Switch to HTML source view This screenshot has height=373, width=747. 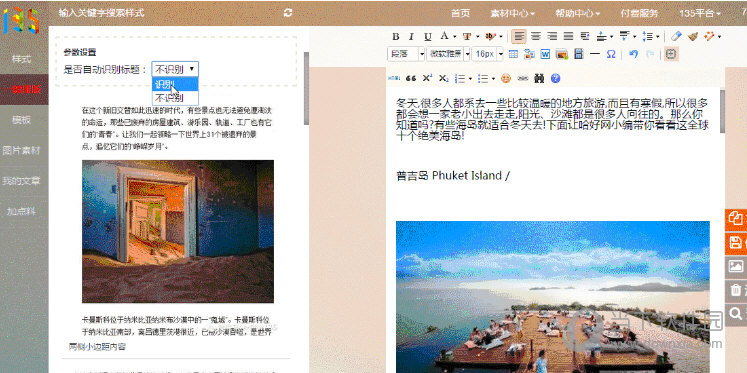(x=394, y=78)
